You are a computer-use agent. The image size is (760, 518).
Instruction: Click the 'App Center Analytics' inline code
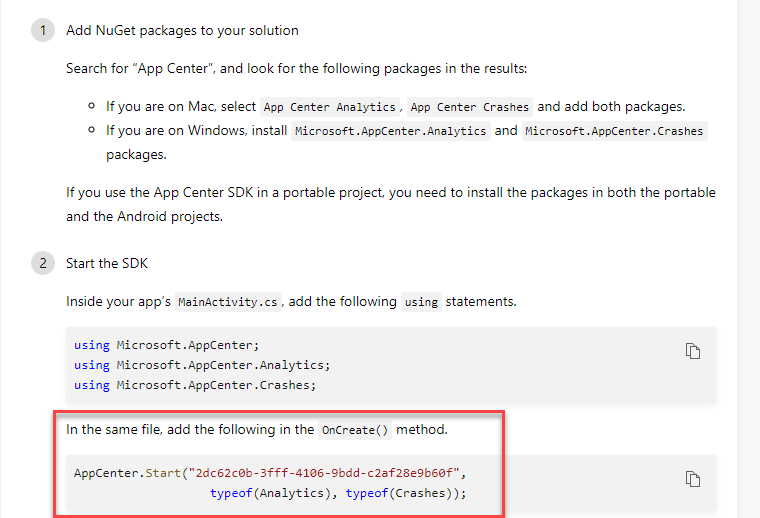[x=330, y=107]
